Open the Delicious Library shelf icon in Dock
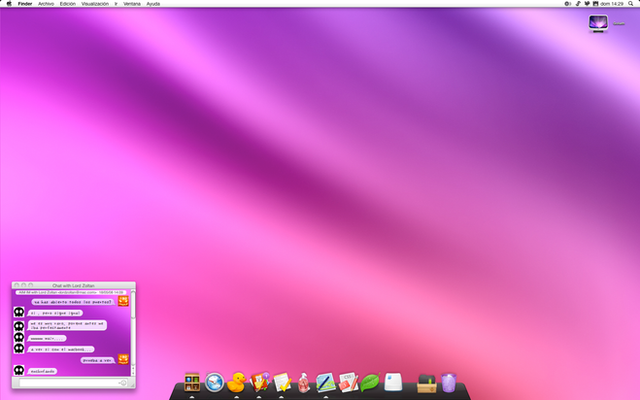This screenshot has width=640, height=400. coord(192,382)
